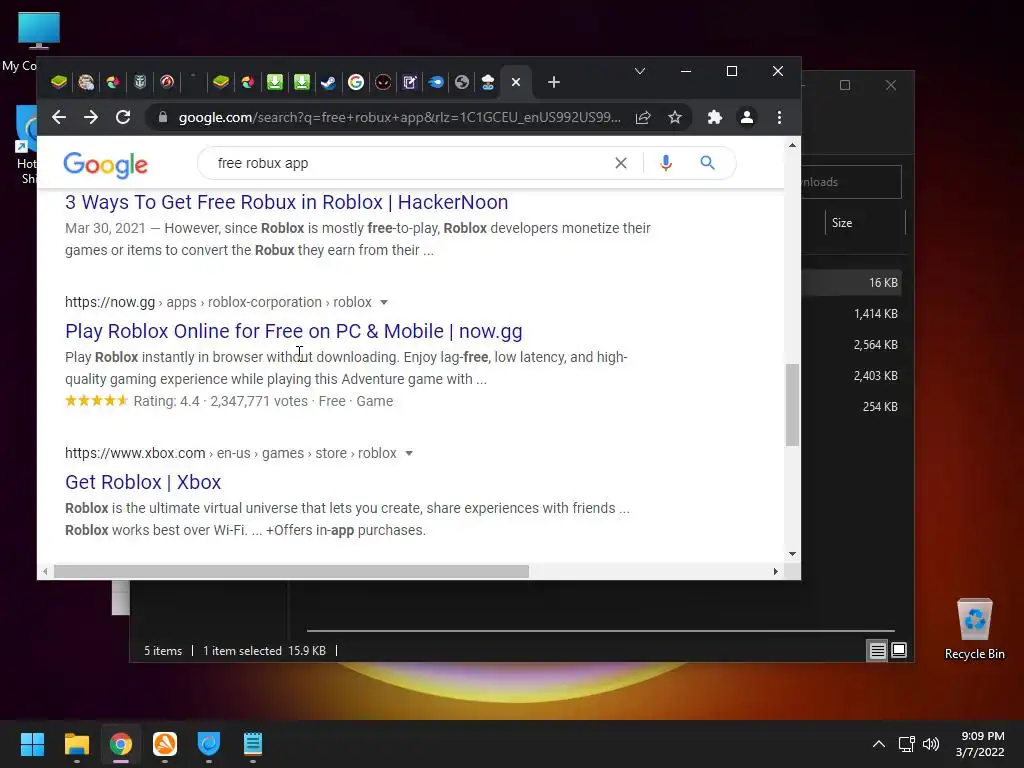This screenshot has width=1024, height=768.
Task: Open File Explorer from the taskbar
Action: (x=76, y=744)
